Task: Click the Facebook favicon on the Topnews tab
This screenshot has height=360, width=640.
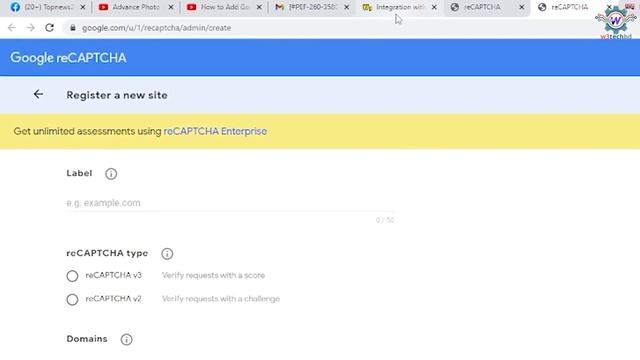Action: coord(16,7)
